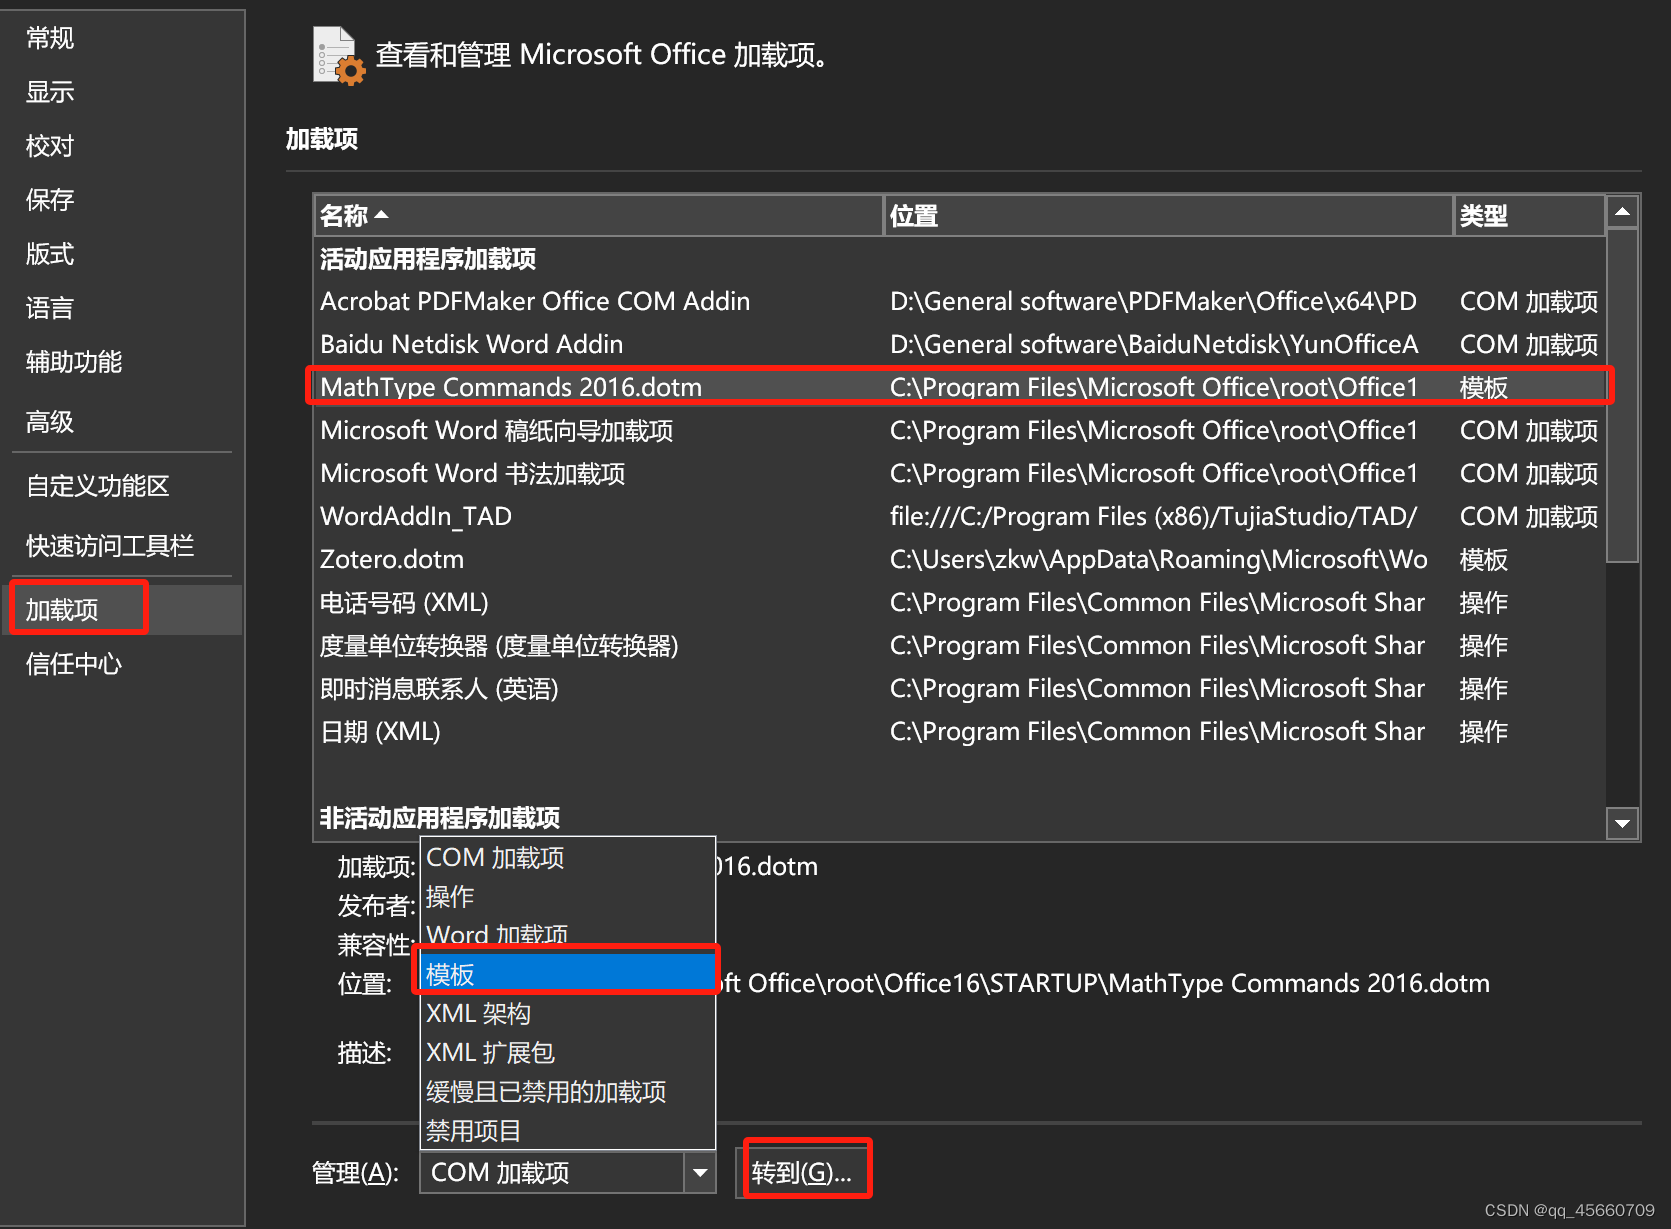
Task: Select the WordAddIn_TAD row
Action: [960, 516]
